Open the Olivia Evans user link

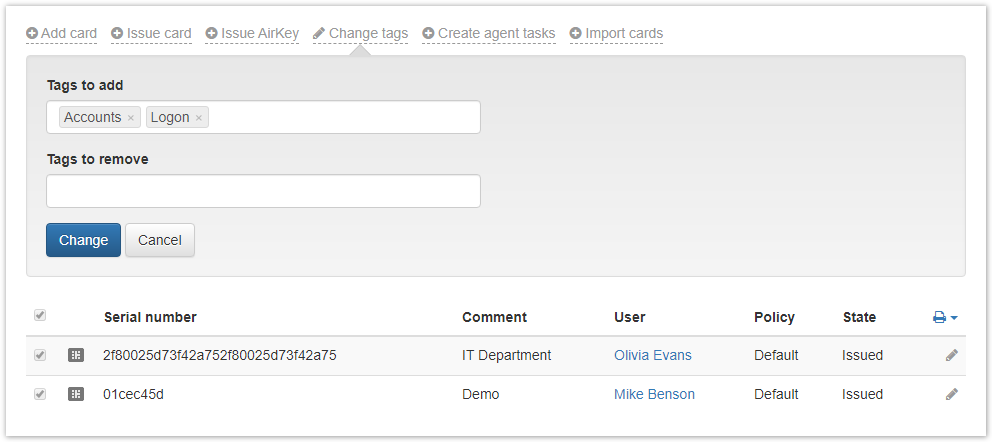[652, 355]
